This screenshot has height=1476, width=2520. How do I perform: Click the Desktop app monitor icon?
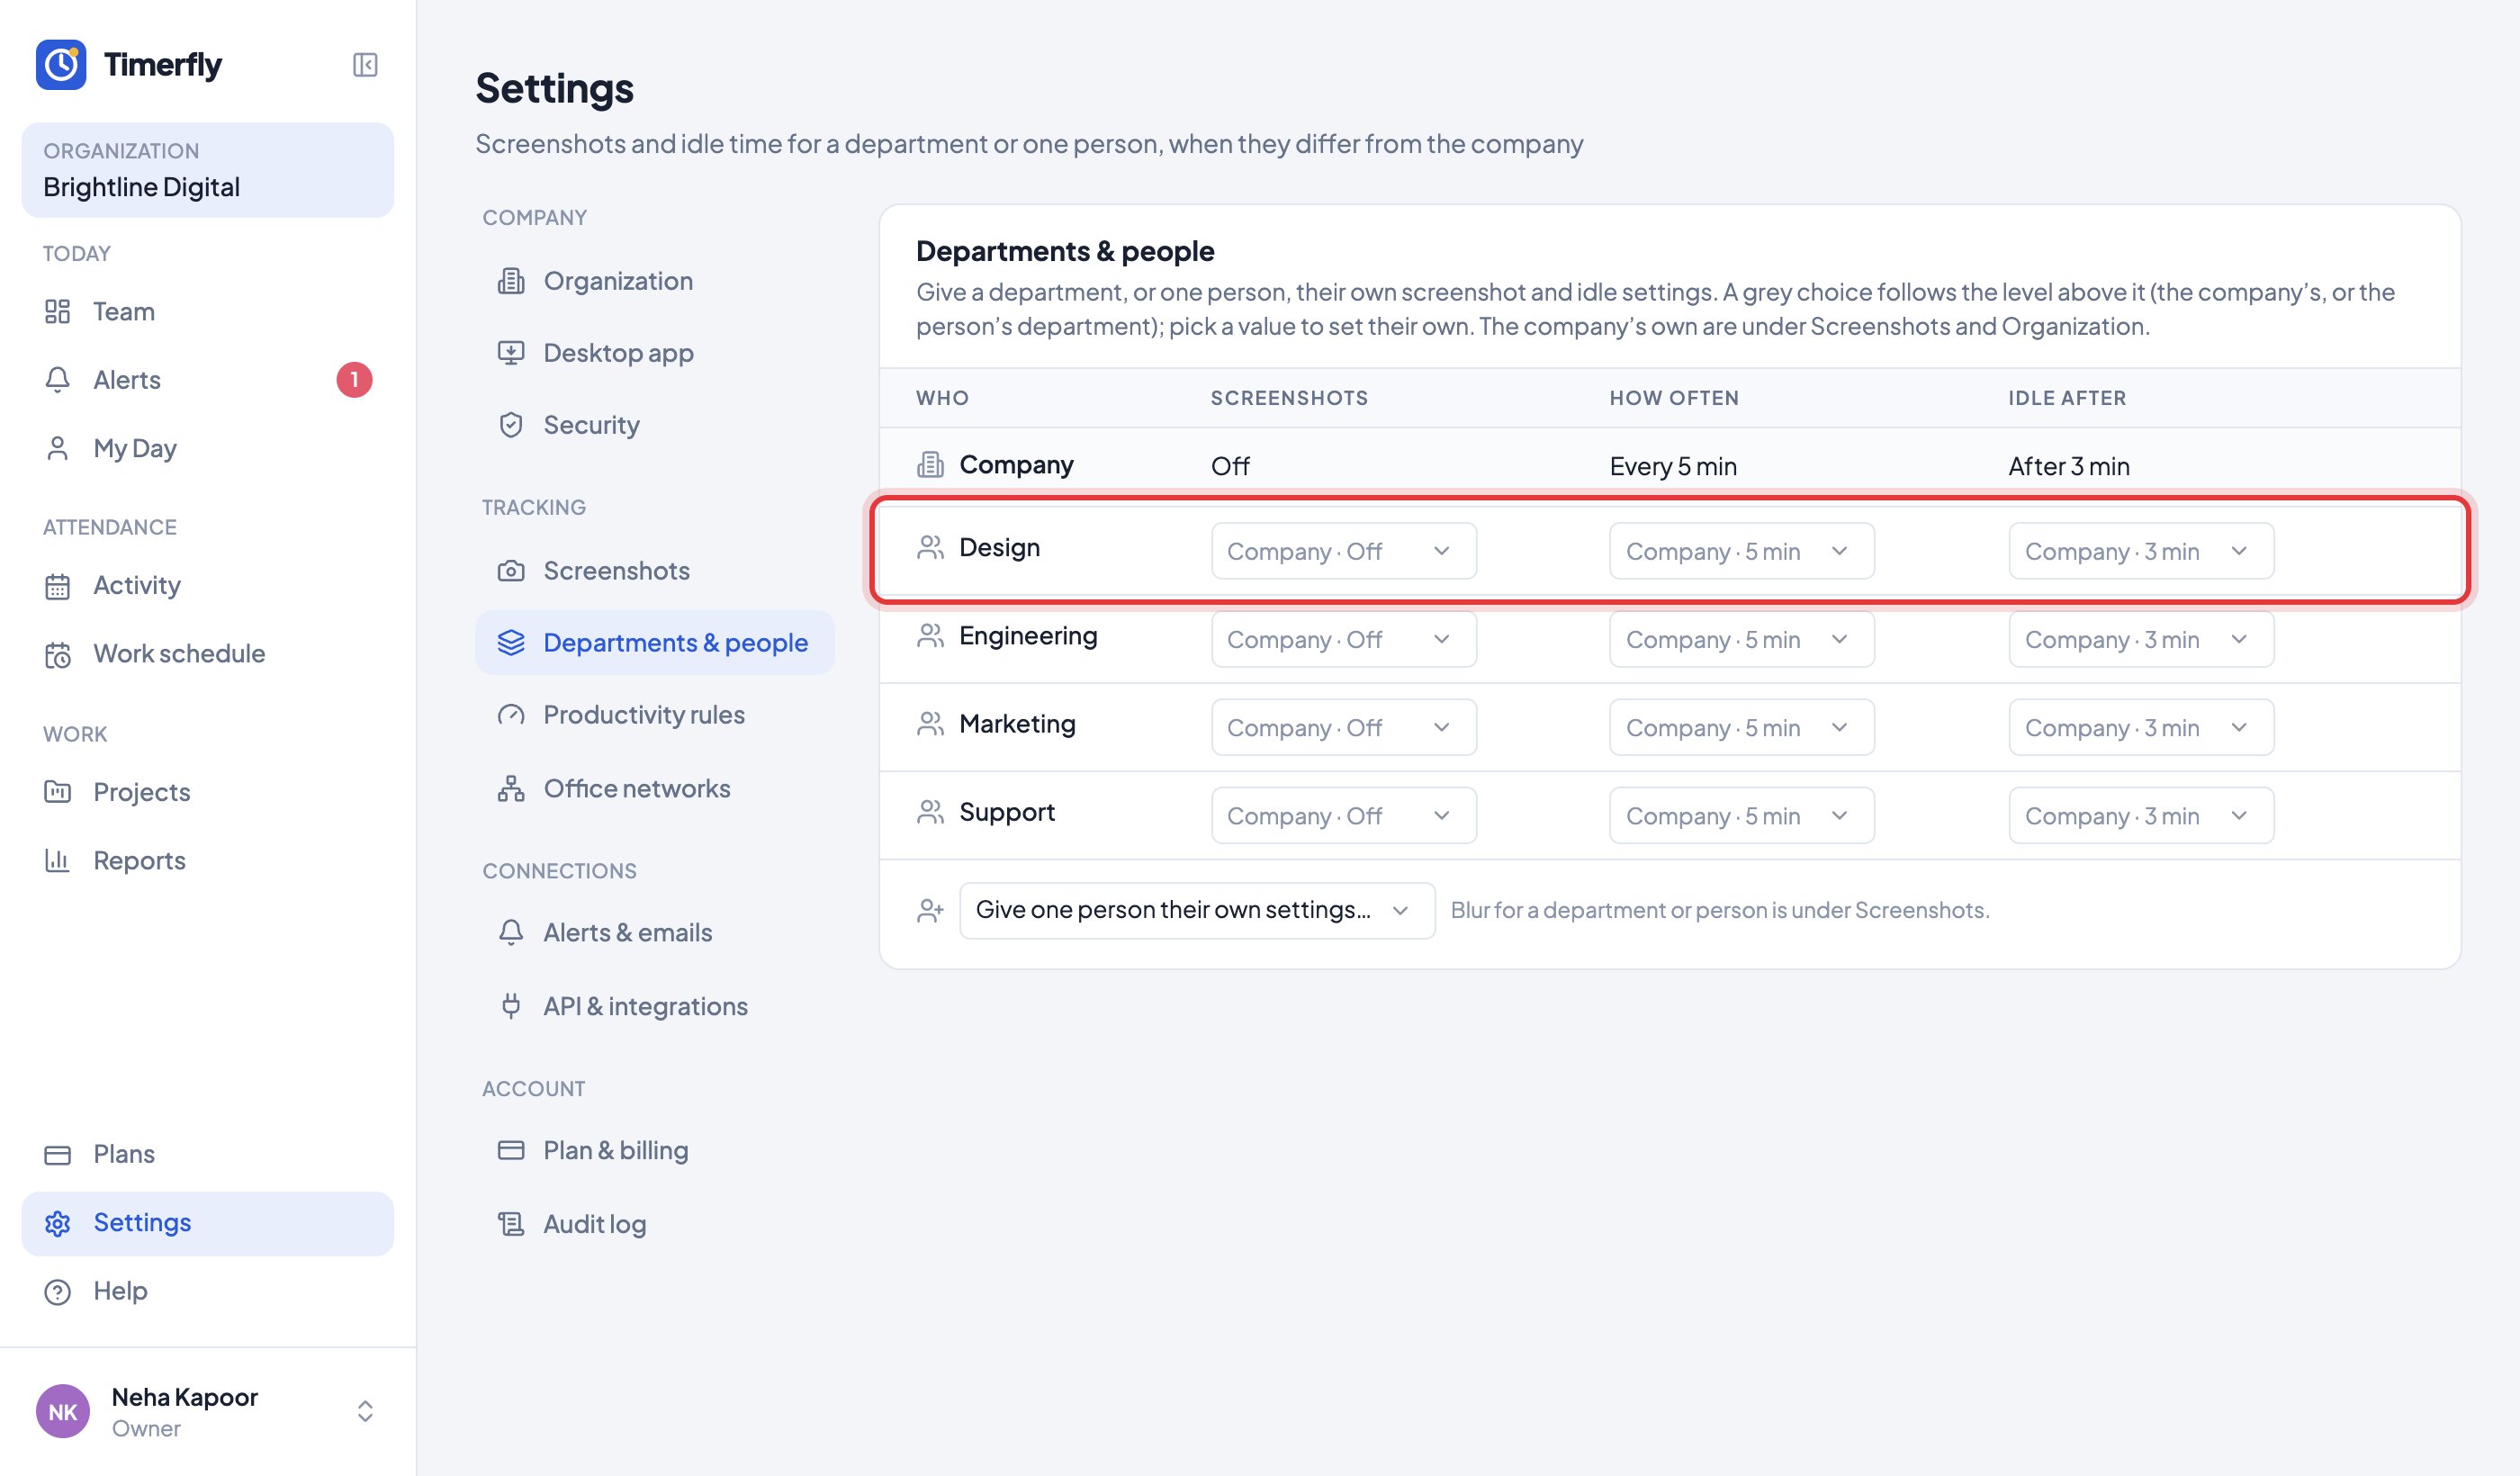point(511,353)
